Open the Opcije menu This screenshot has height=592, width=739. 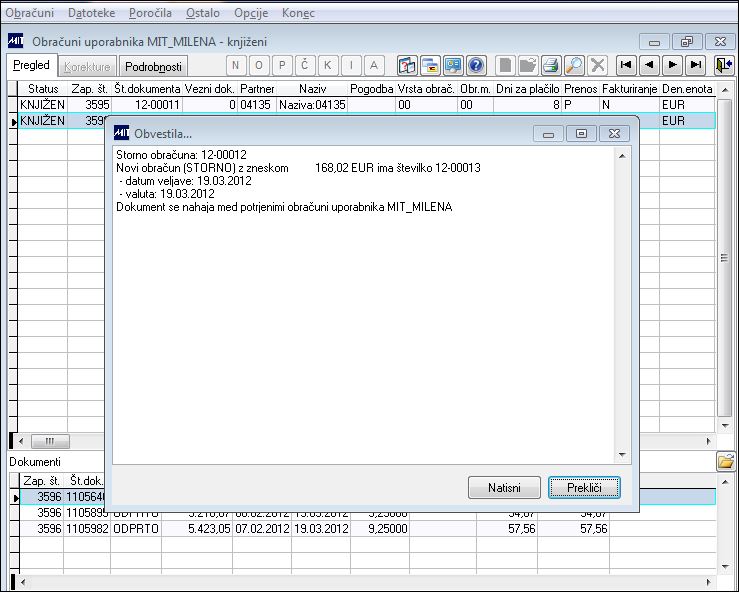point(251,13)
